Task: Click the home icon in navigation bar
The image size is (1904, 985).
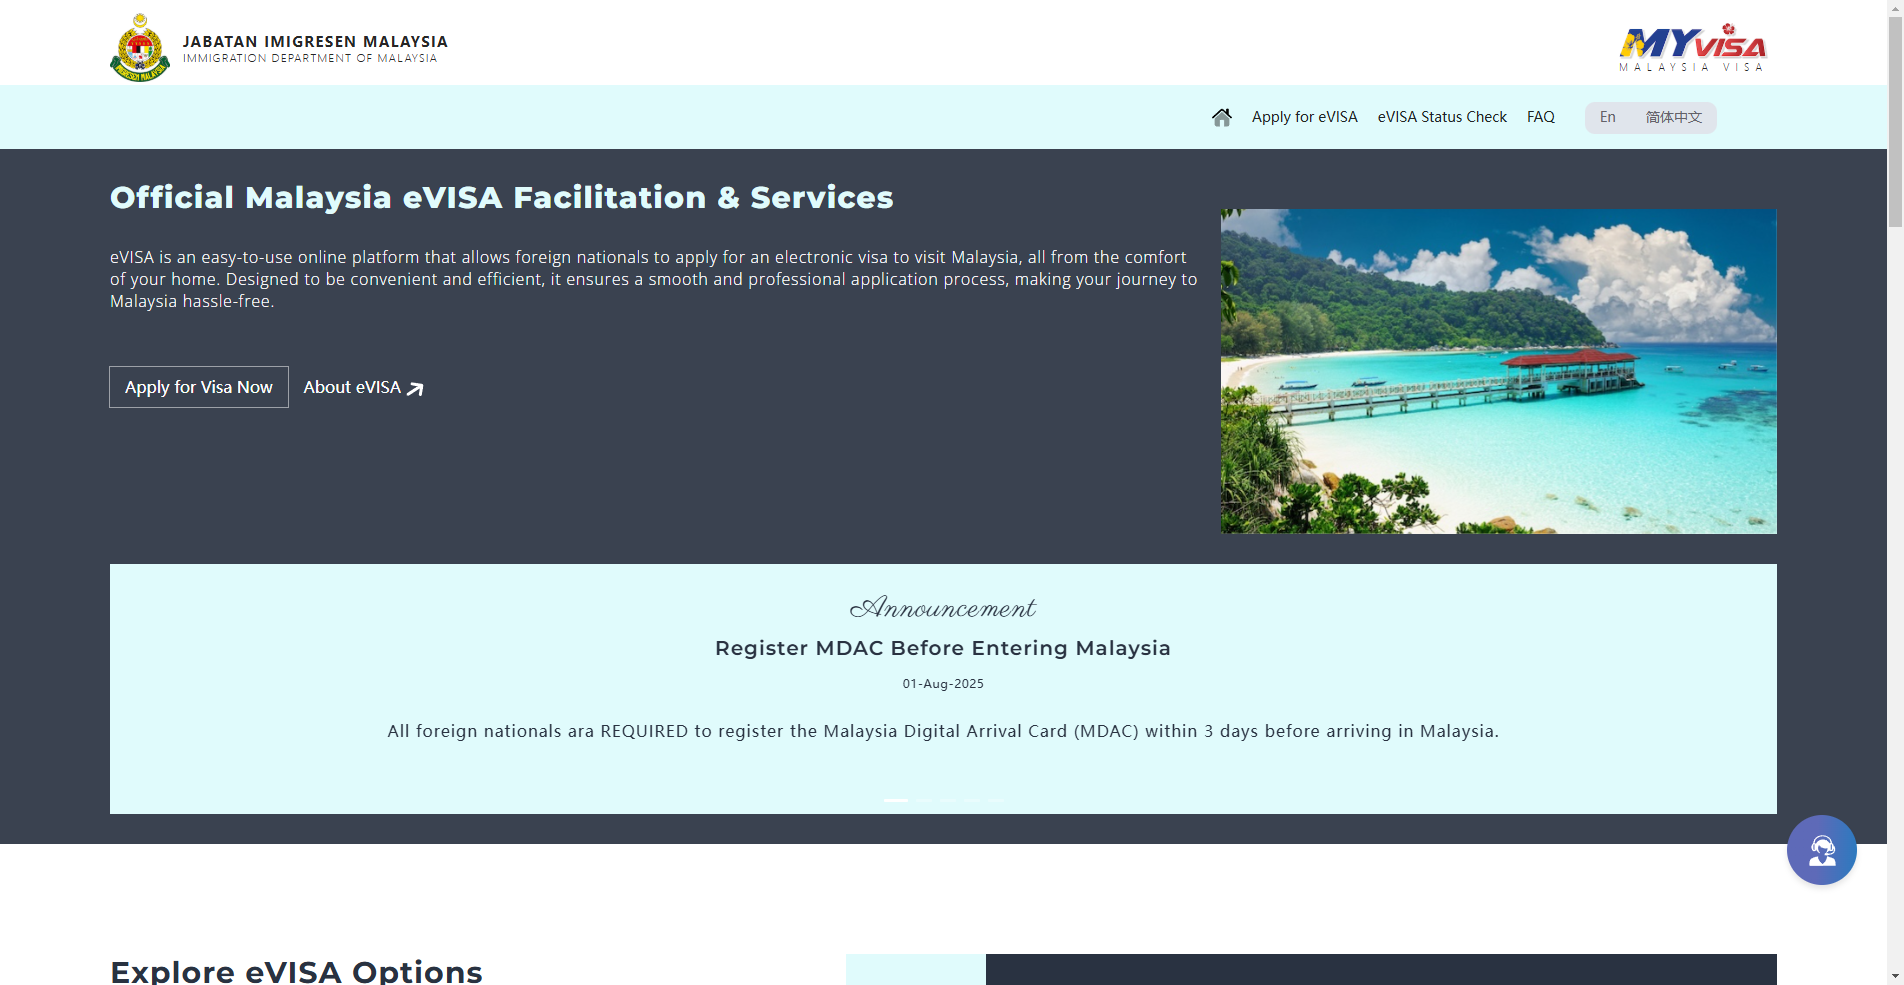Action: pos(1221,117)
